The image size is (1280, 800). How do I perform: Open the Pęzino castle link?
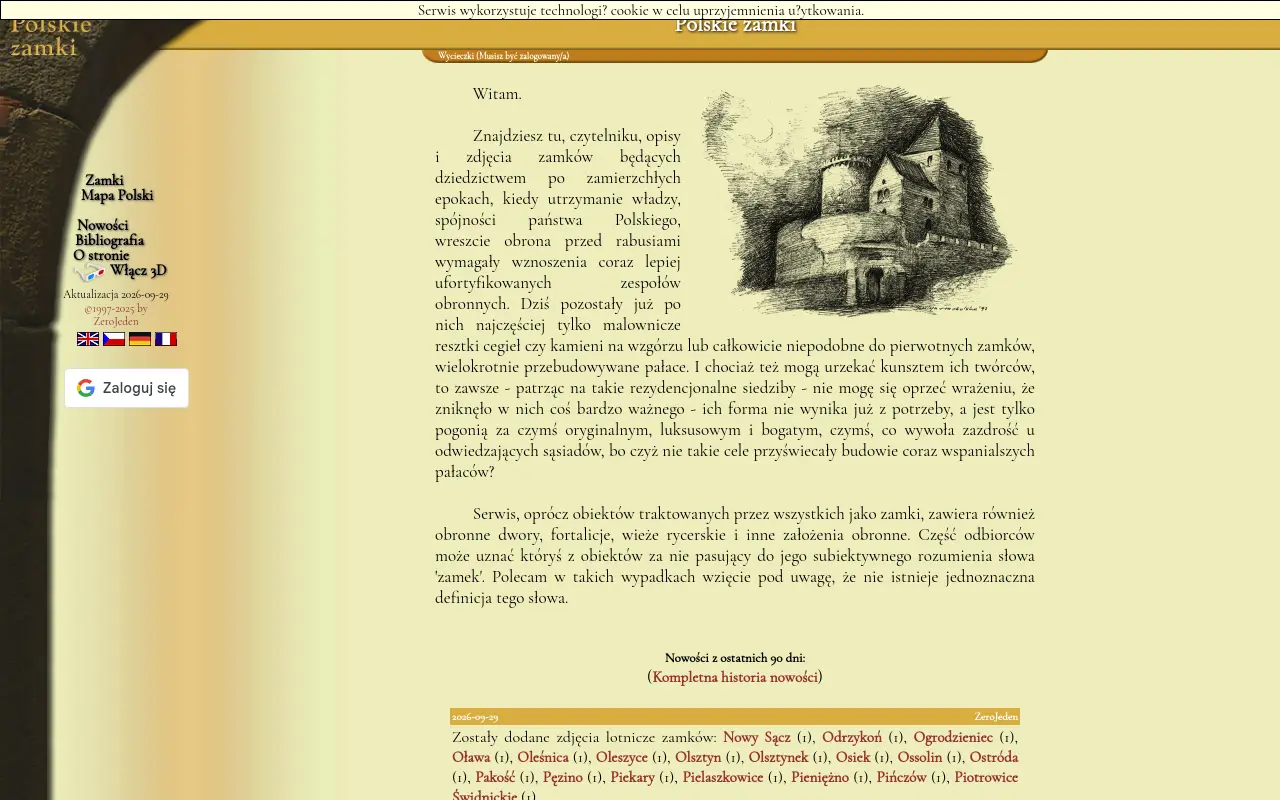tap(563, 777)
